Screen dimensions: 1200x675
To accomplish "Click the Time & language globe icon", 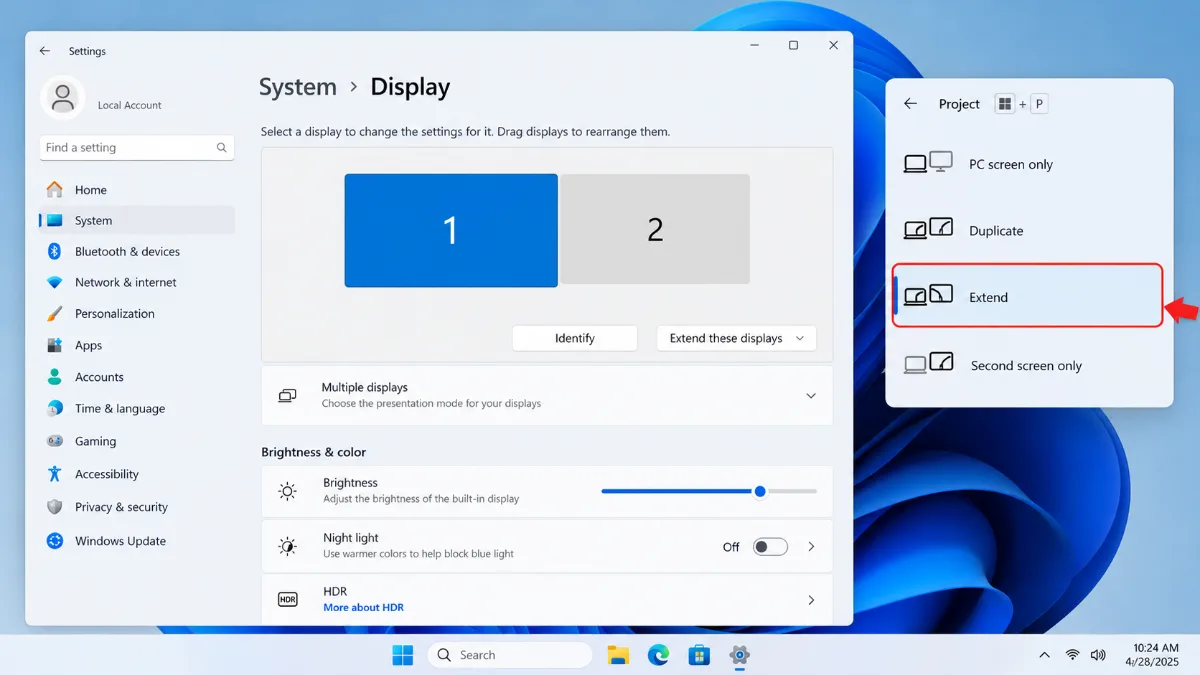I will pyautogui.click(x=55, y=408).
